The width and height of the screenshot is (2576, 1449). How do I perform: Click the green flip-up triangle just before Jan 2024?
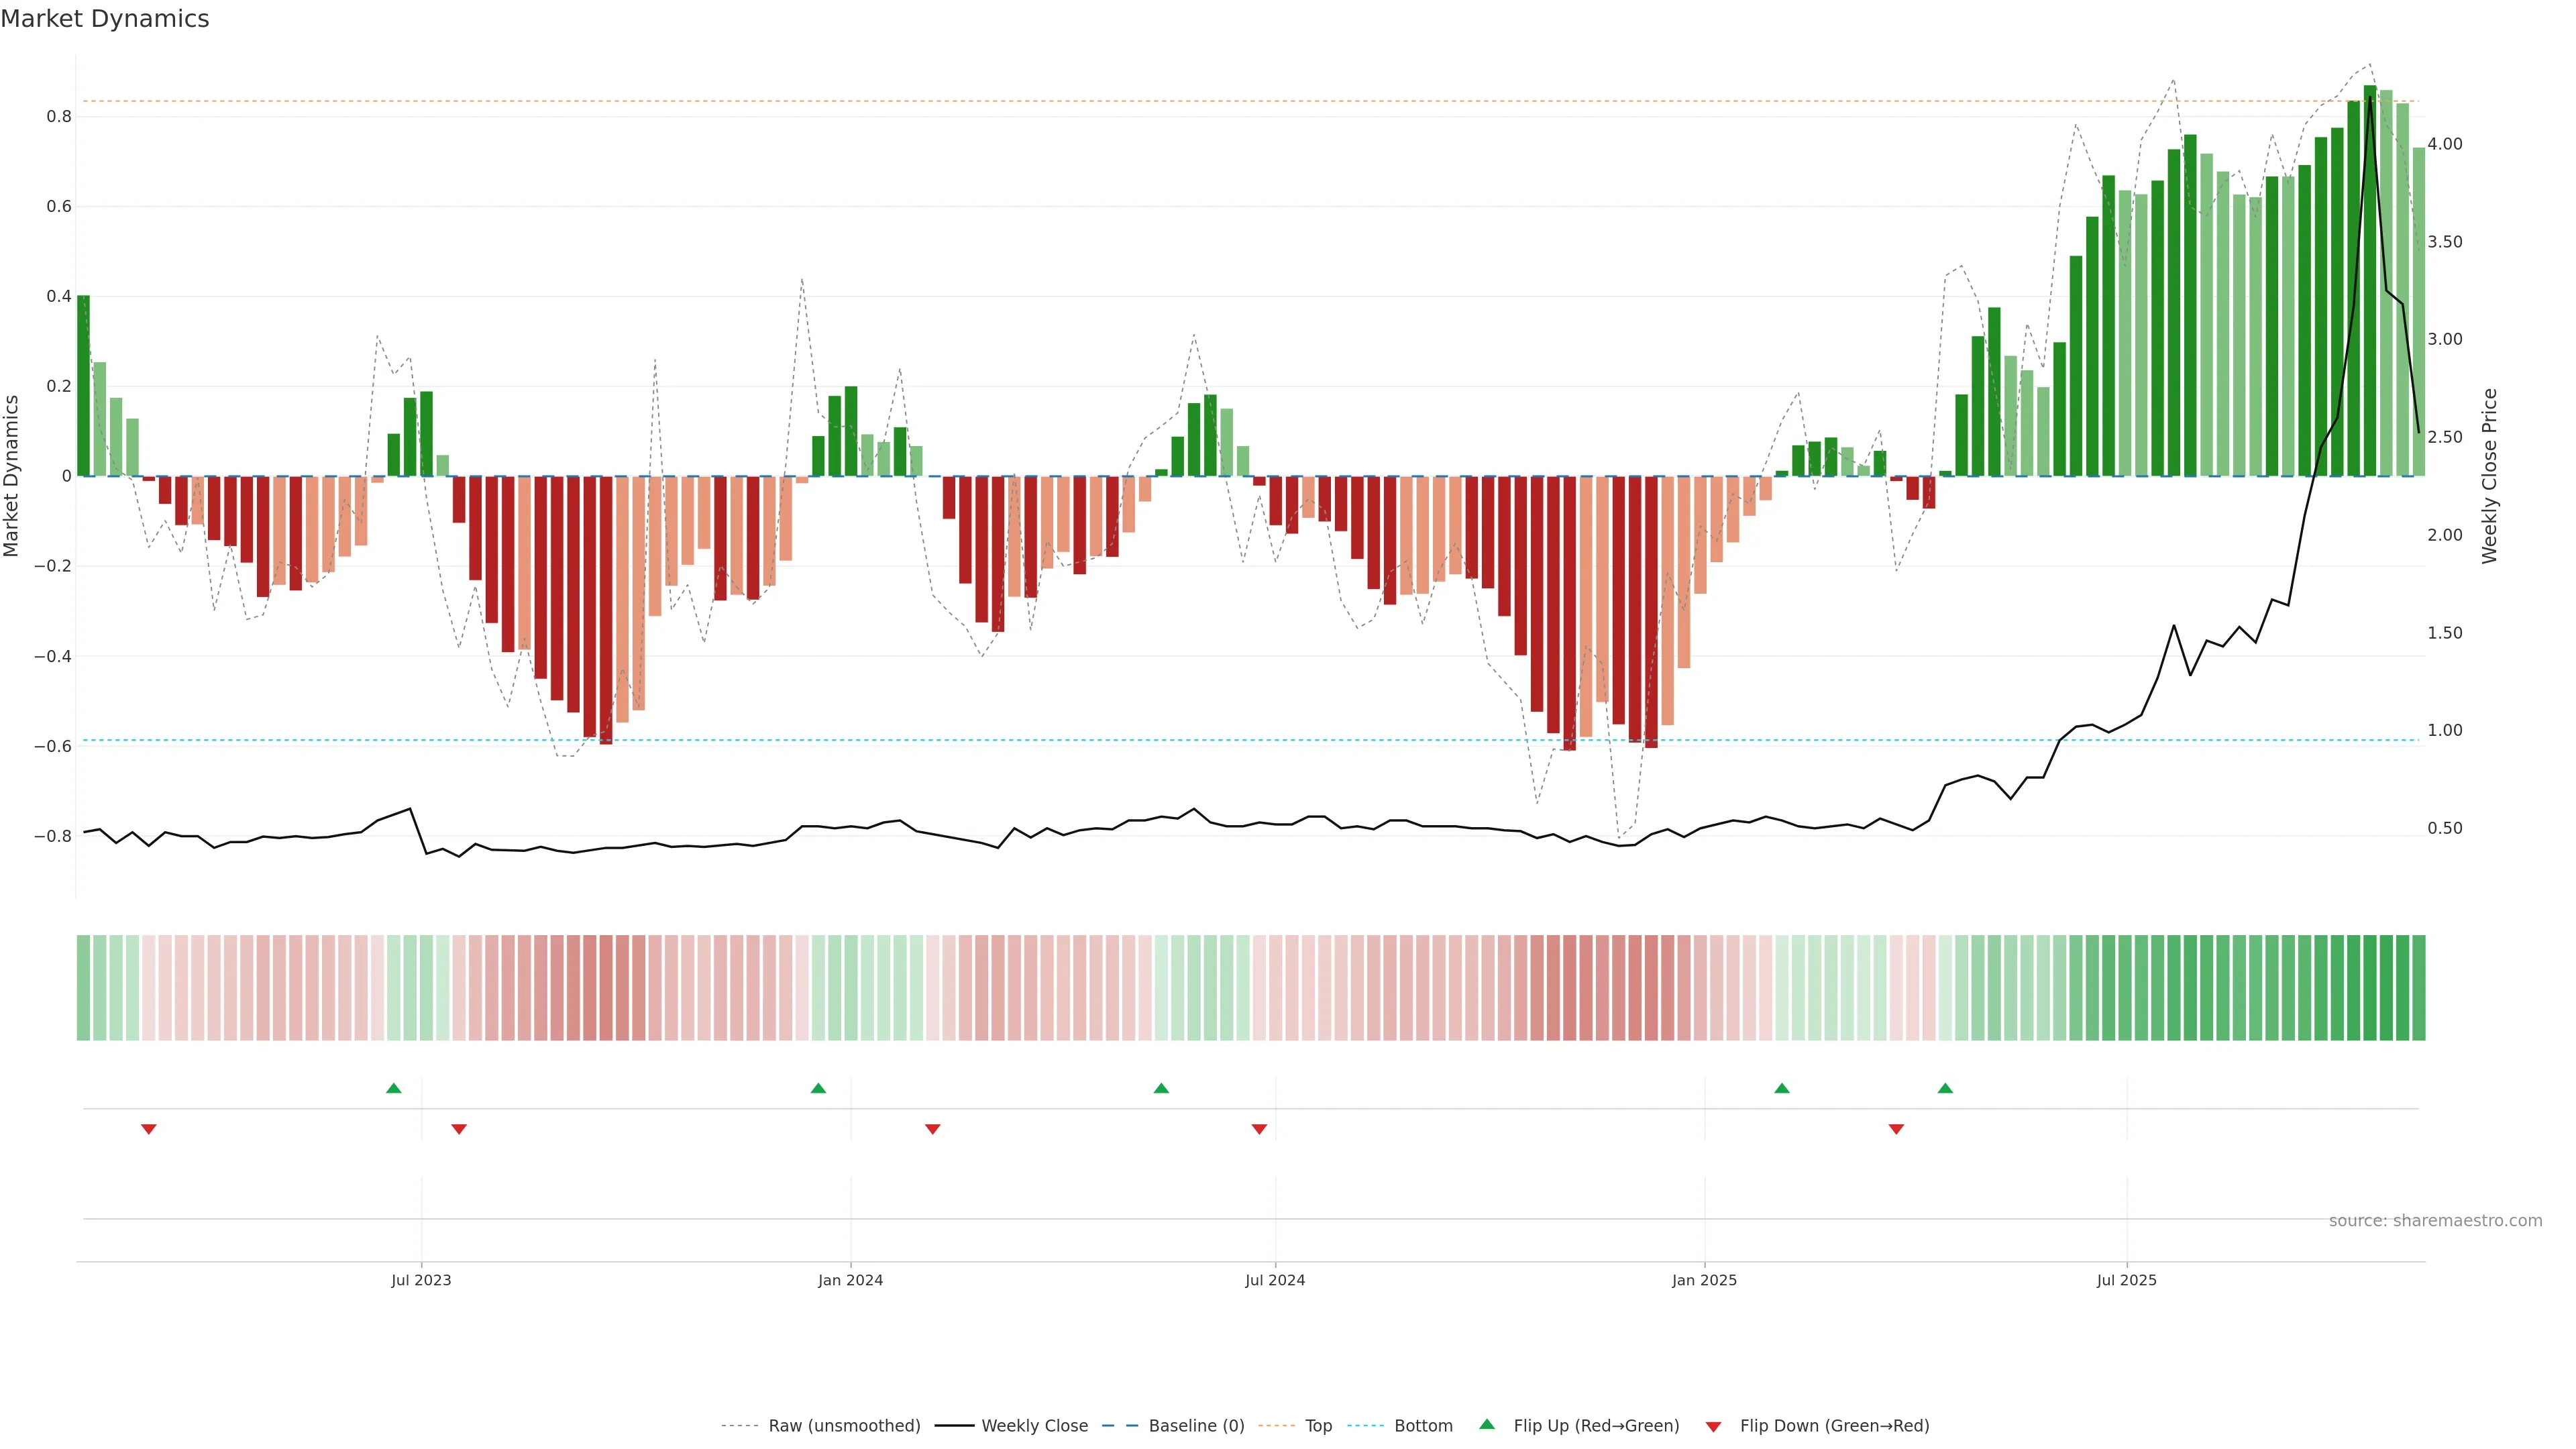(818, 1088)
